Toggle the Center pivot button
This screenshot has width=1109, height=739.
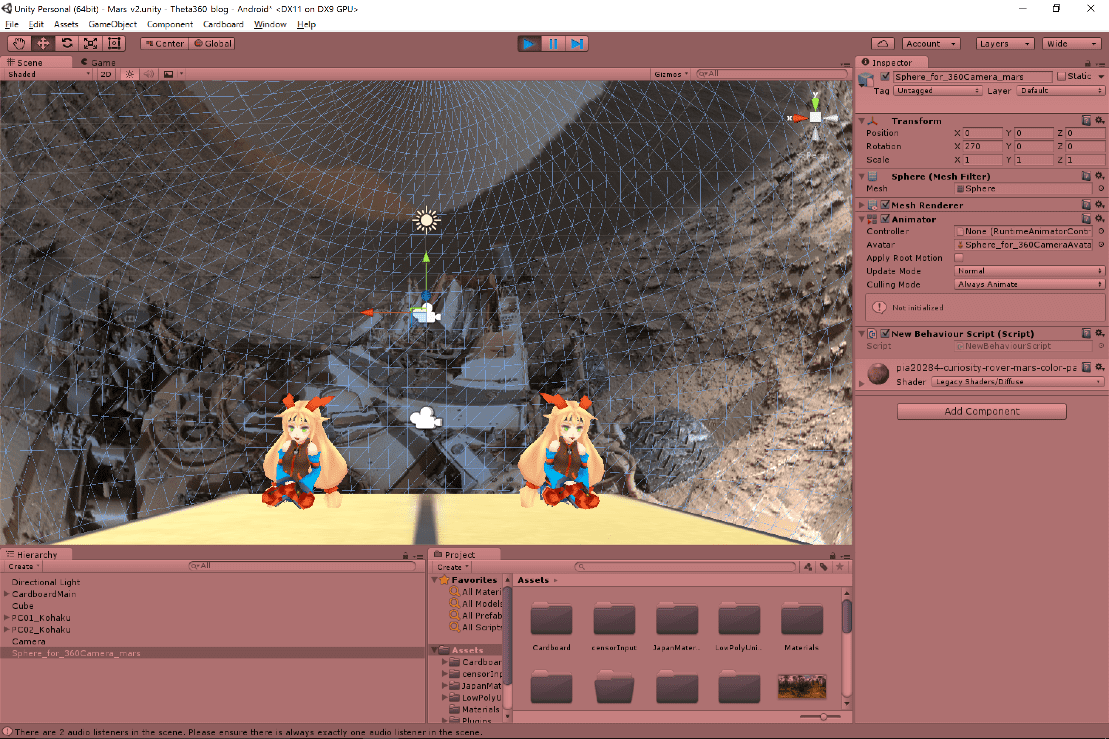coord(163,44)
